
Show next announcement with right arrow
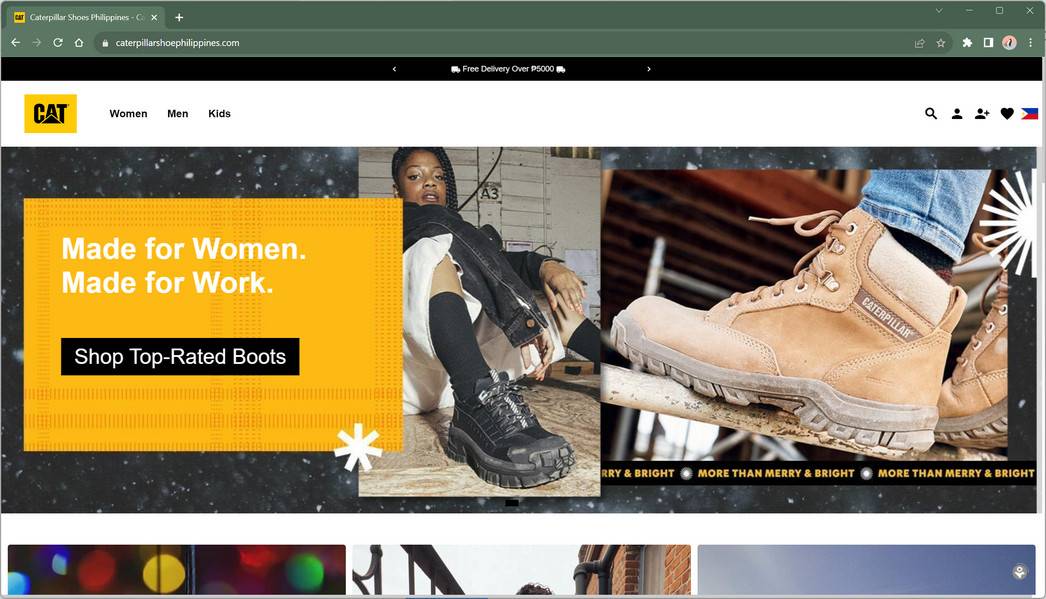click(x=648, y=69)
